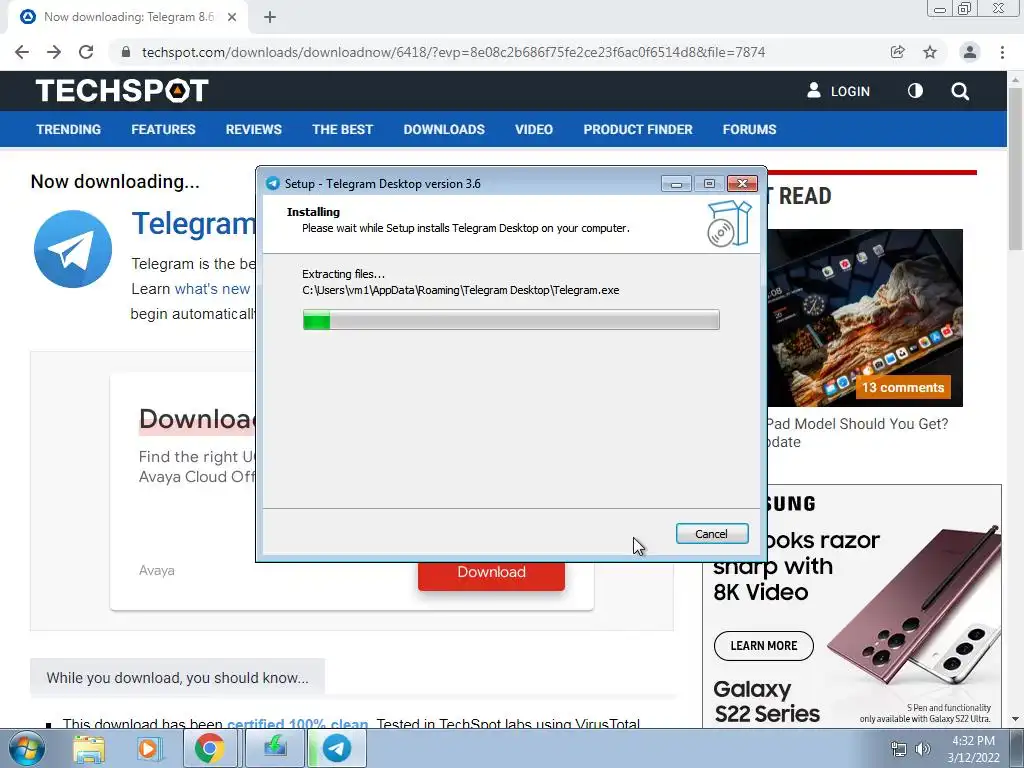1024x768 pixels.
Task: Click the volume speaker tray icon
Action: tap(922, 749)
